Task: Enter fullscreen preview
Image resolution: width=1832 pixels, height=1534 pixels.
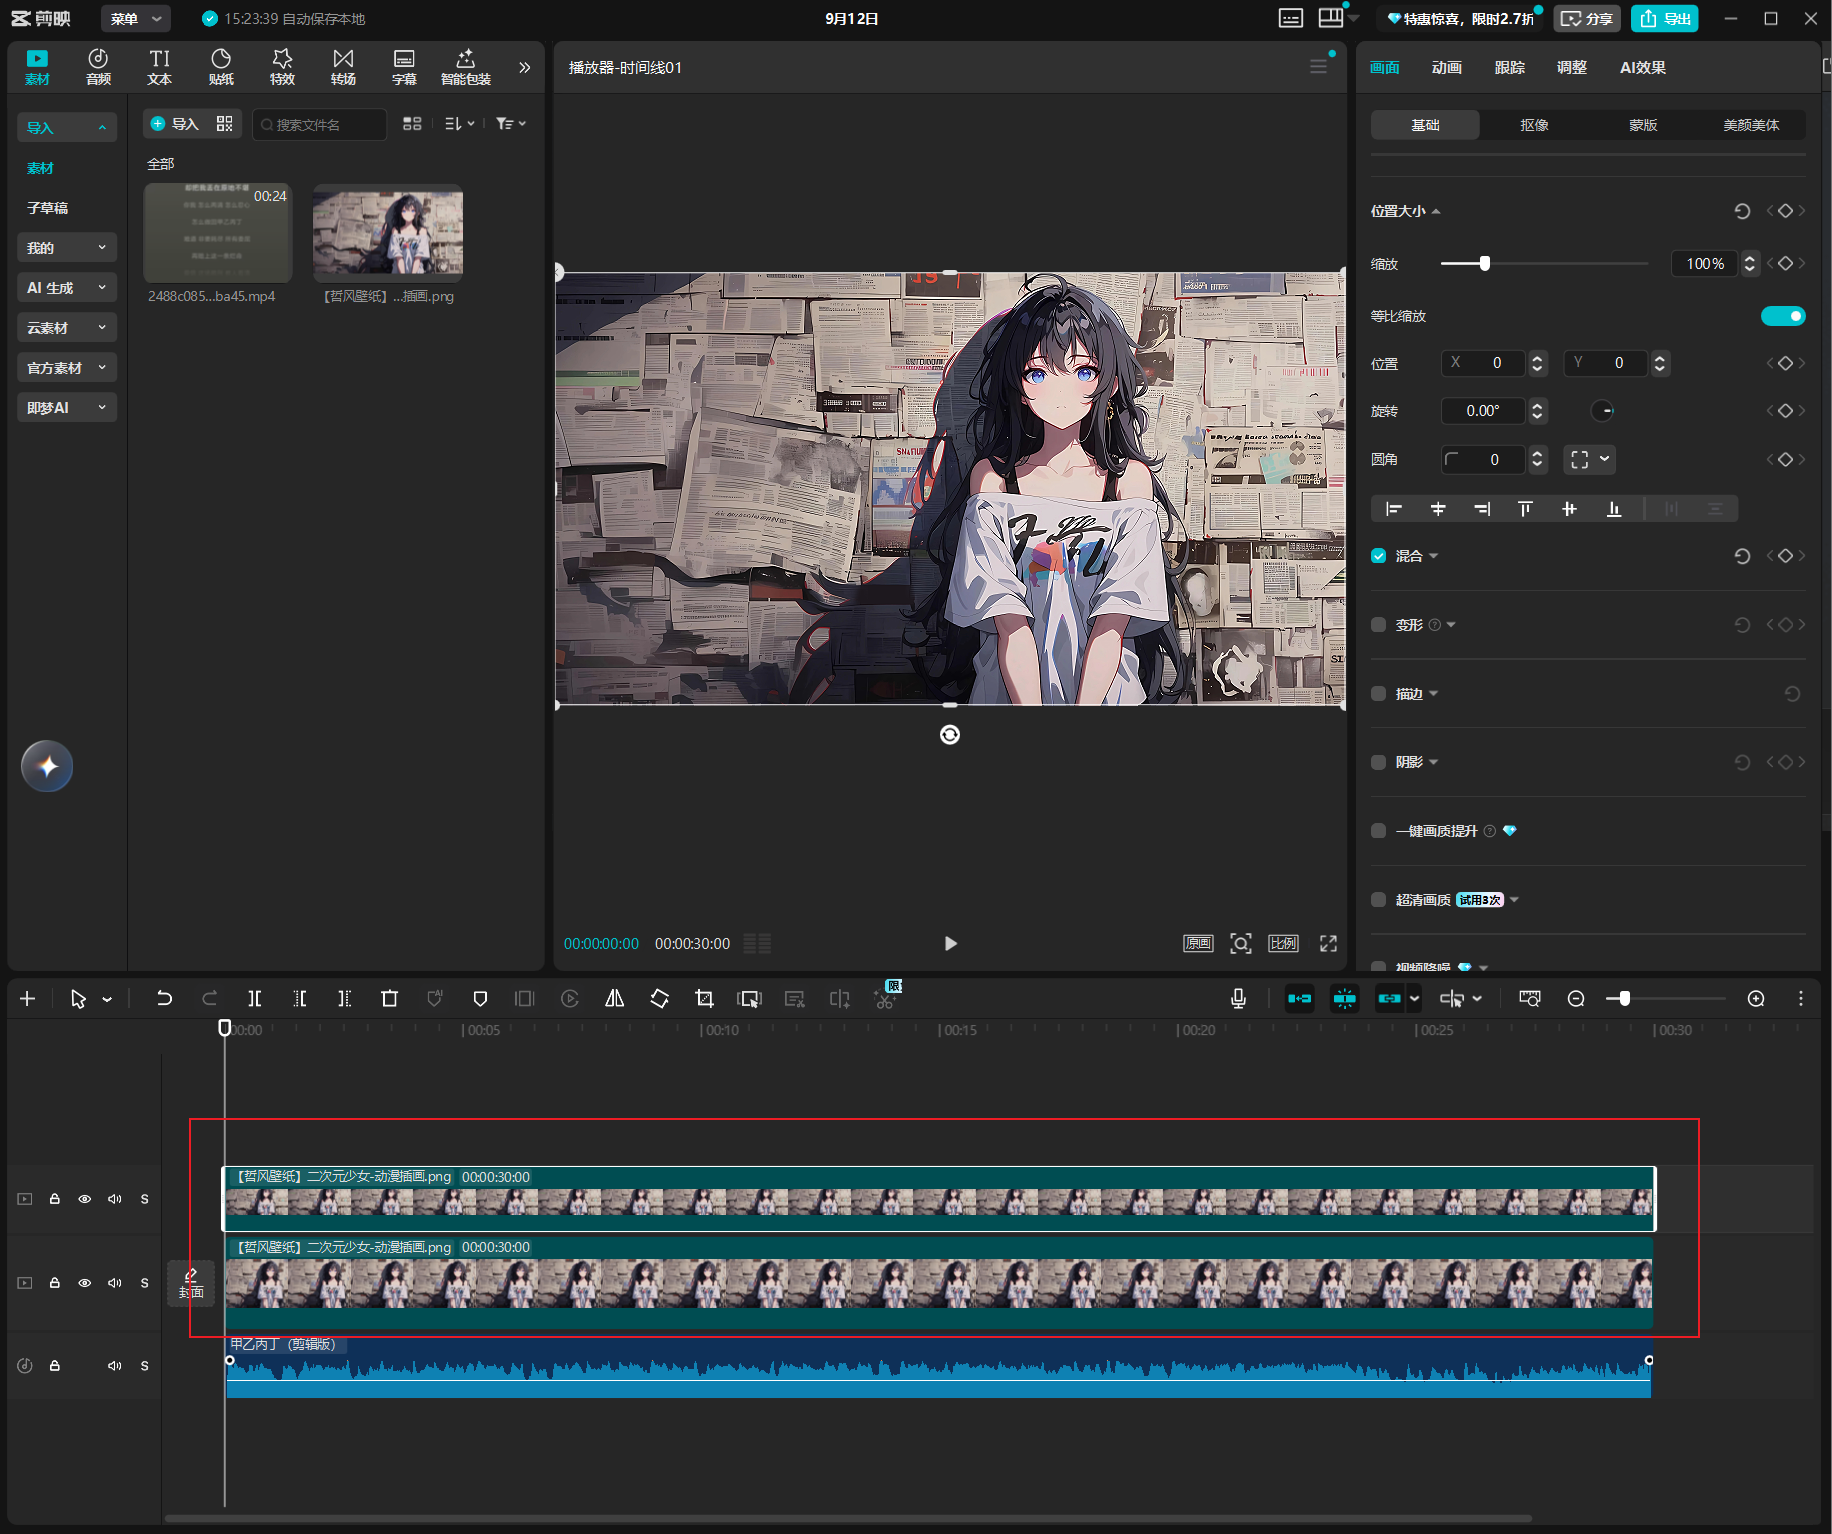Action: tap(1328, 943)
